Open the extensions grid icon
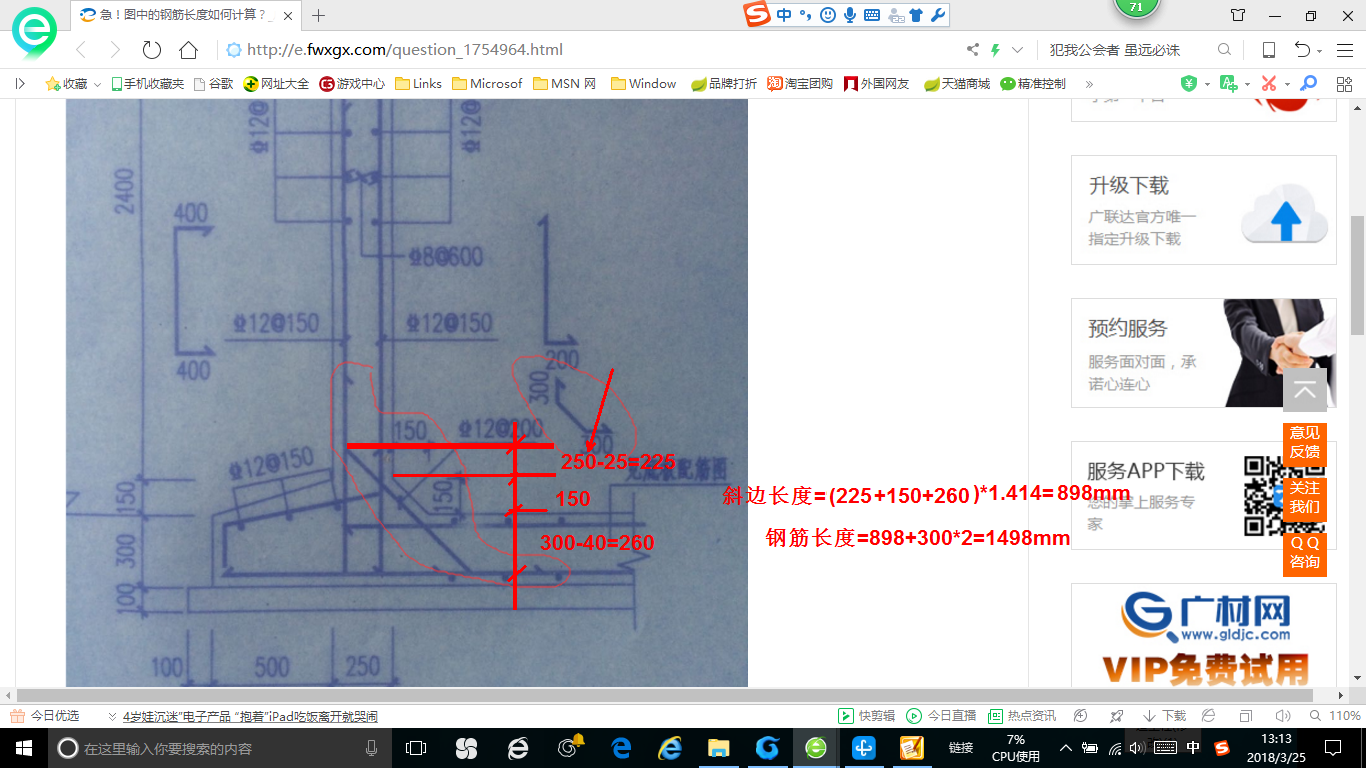The image size is (1366, 768). click(1344, 84)
